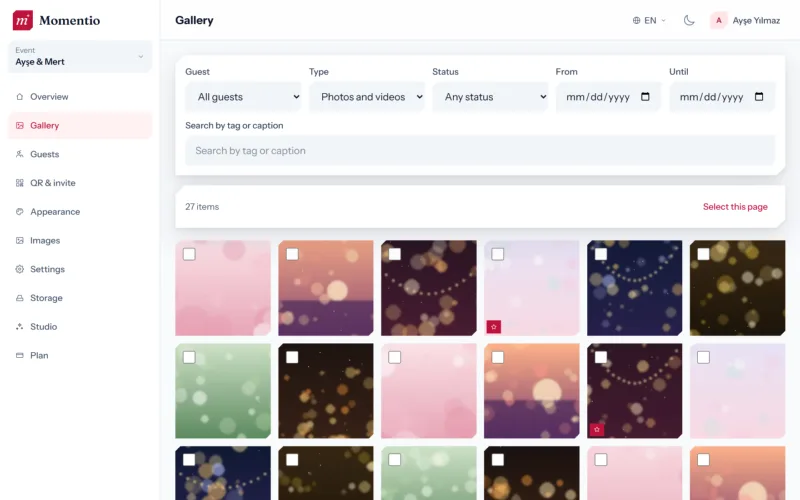Image resolution: width=800 pixels, height=500 pixels.
Task: Check the maroon bokeh photo in first row
Action: (x=395, y=254)
